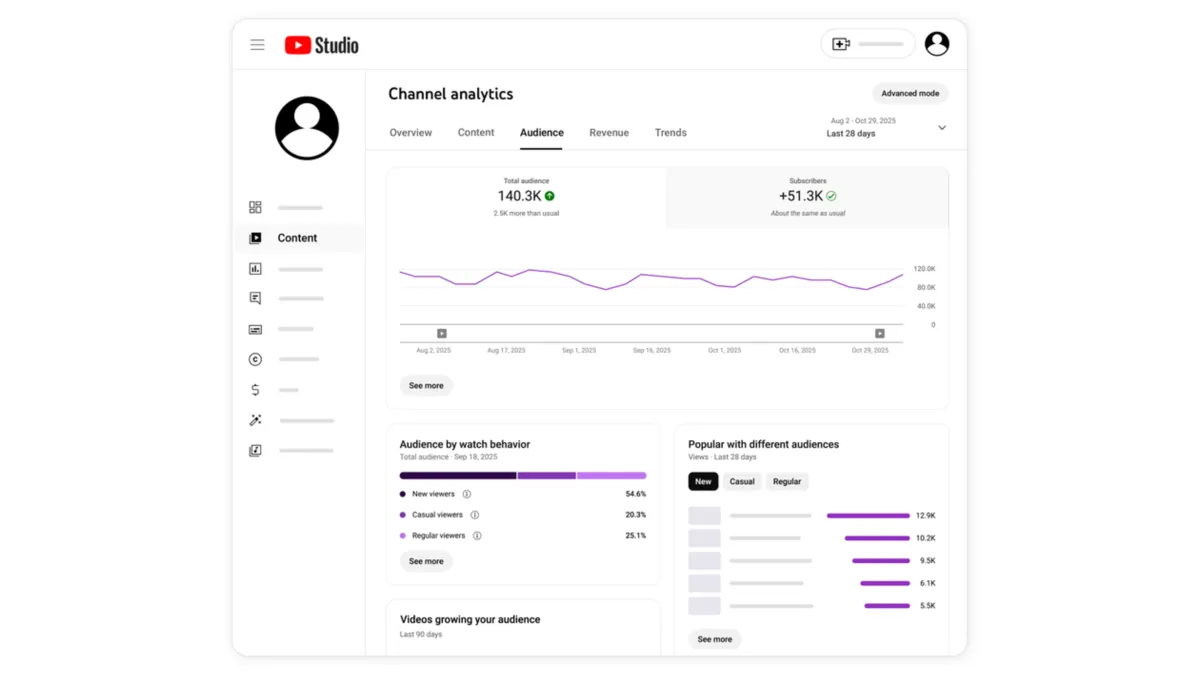Enable the Regular audience filter chip
1200x675 pixels.
[x=787, y=481]
